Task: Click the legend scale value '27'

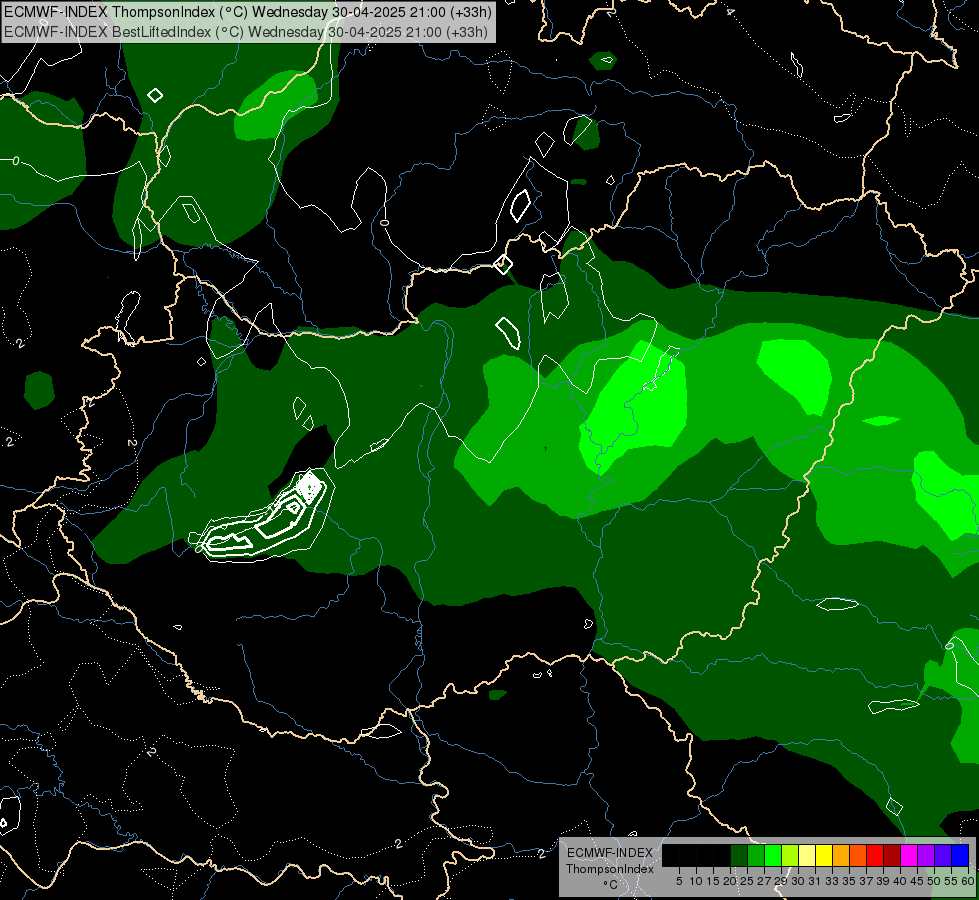Action: pyautogui.click(x=764, y=881)
